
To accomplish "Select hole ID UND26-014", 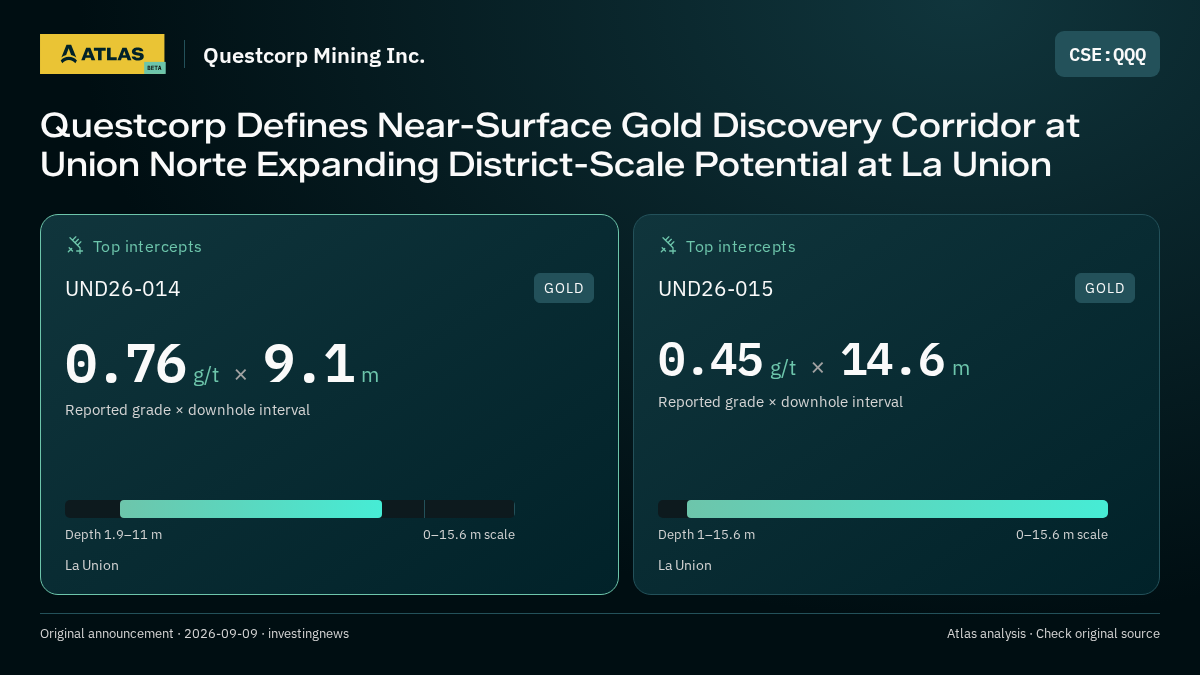I will pyautogui.click(x=123, y=289).
